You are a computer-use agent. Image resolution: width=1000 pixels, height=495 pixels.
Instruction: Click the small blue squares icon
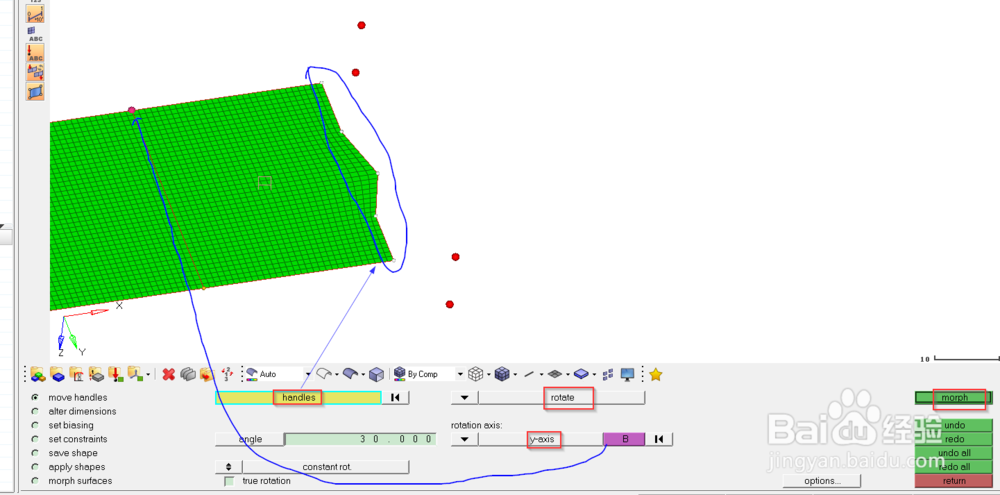(608, 374)
